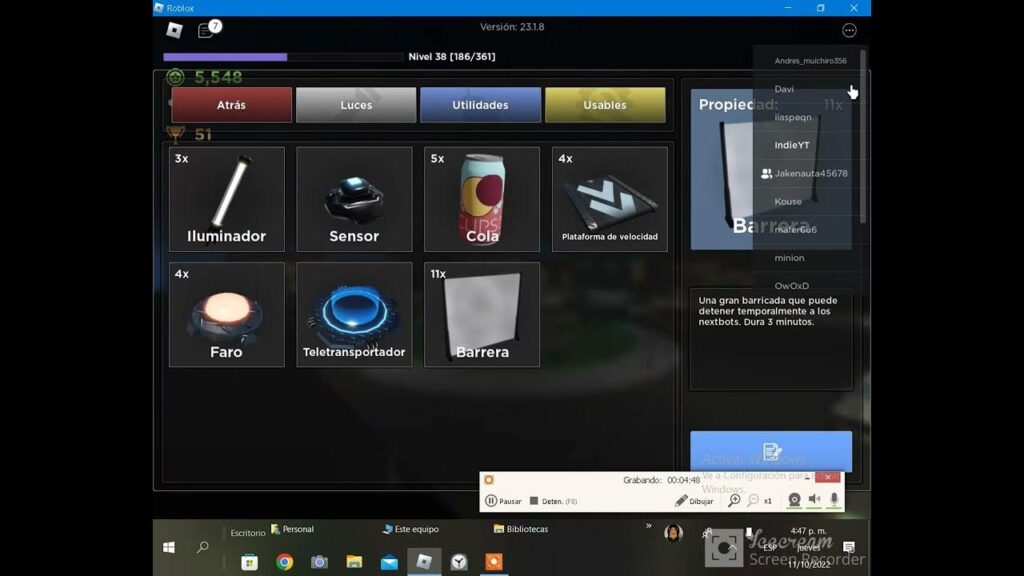Image resolution: width=1024 pixels, height=576 pixels.
Task: Click the trophy icon next to 51
Action: coord(175,134)
